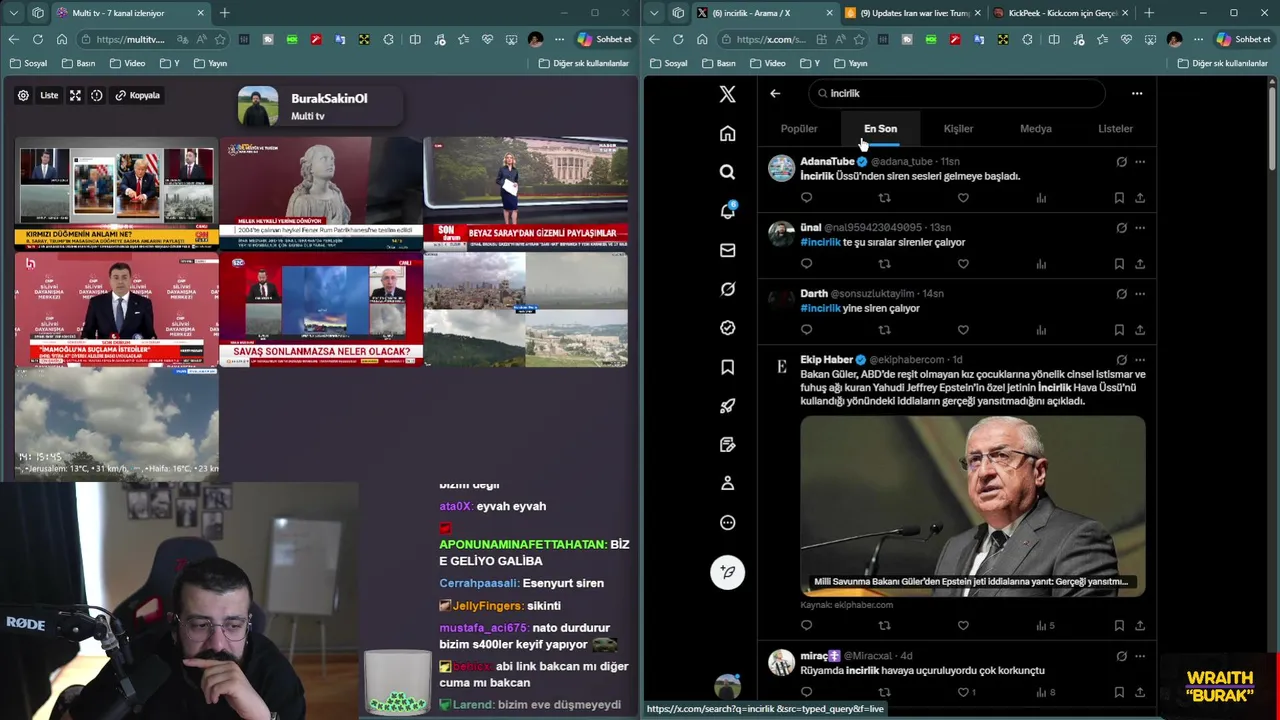This screenshot has width=1280, height=720.
Task: Open Sohbet et Copilot in left browser
Action: tap(604, 39)
